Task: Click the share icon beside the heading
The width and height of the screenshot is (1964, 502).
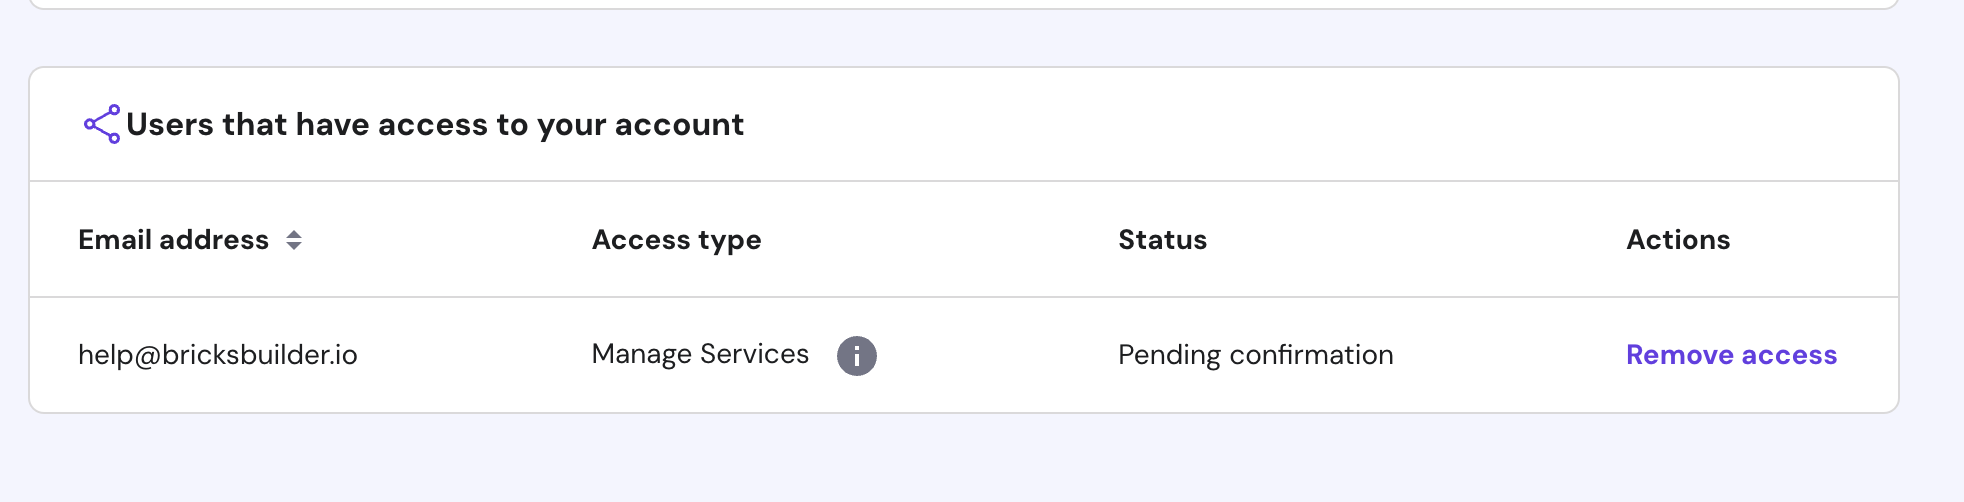Action: pyautogui.click(x=102, y=124)
